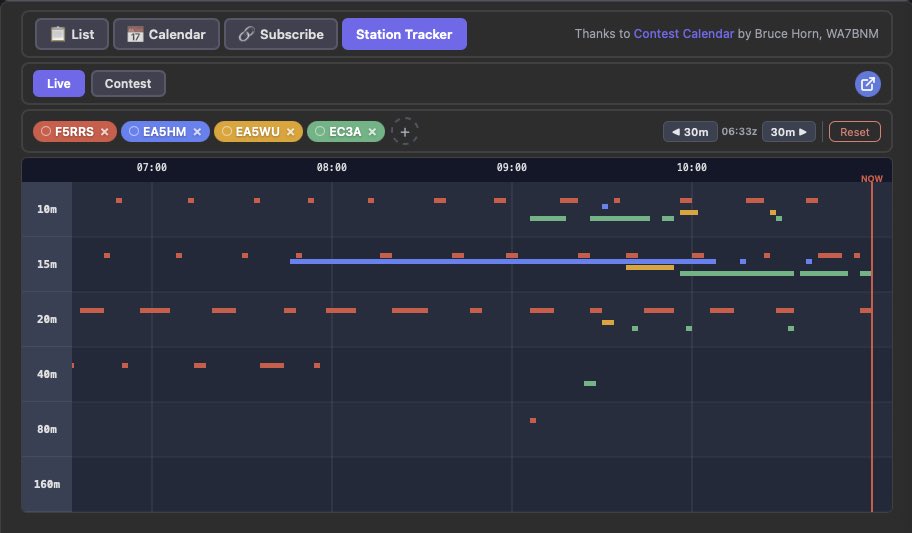Click the small blue spot on 10m

(x=605, y=207)
